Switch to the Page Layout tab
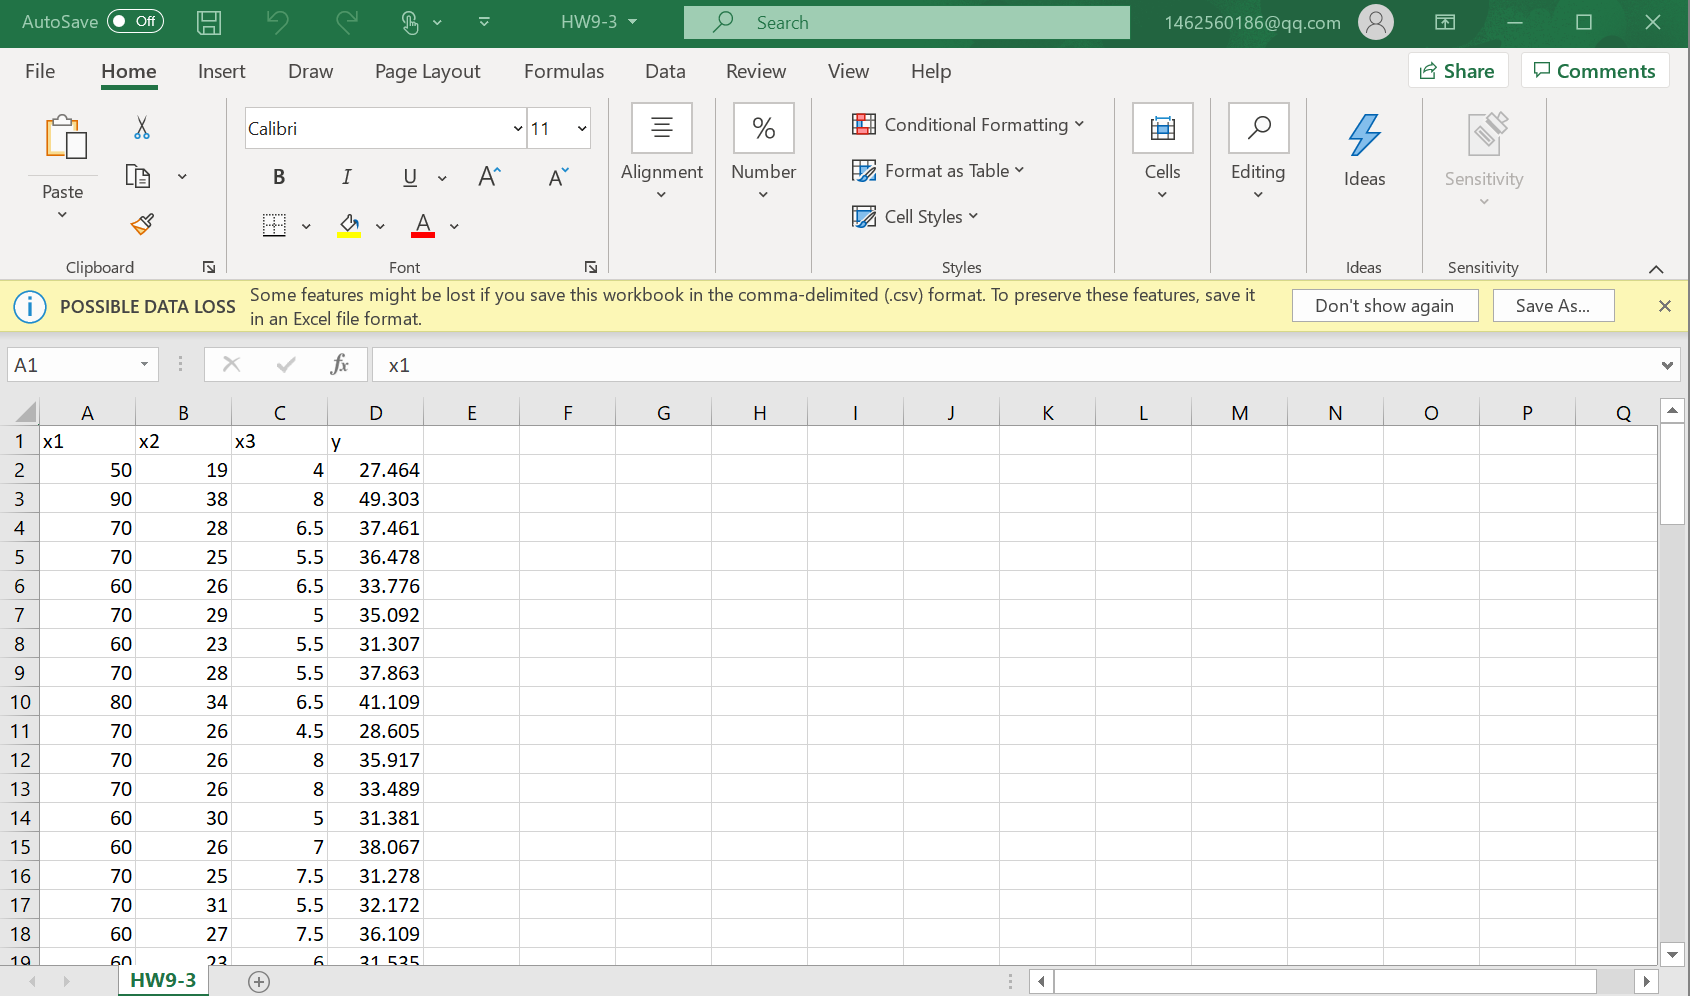This screenshot has height=996, width=1690. (427, 71)
